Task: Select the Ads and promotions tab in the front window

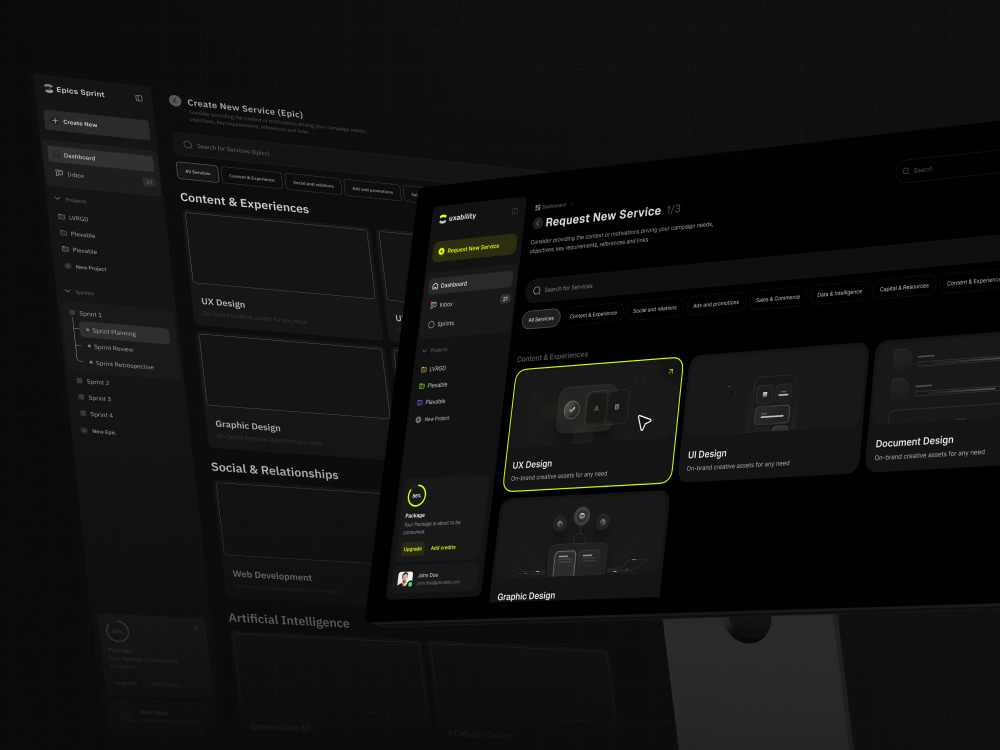Action: pos(716,304)
